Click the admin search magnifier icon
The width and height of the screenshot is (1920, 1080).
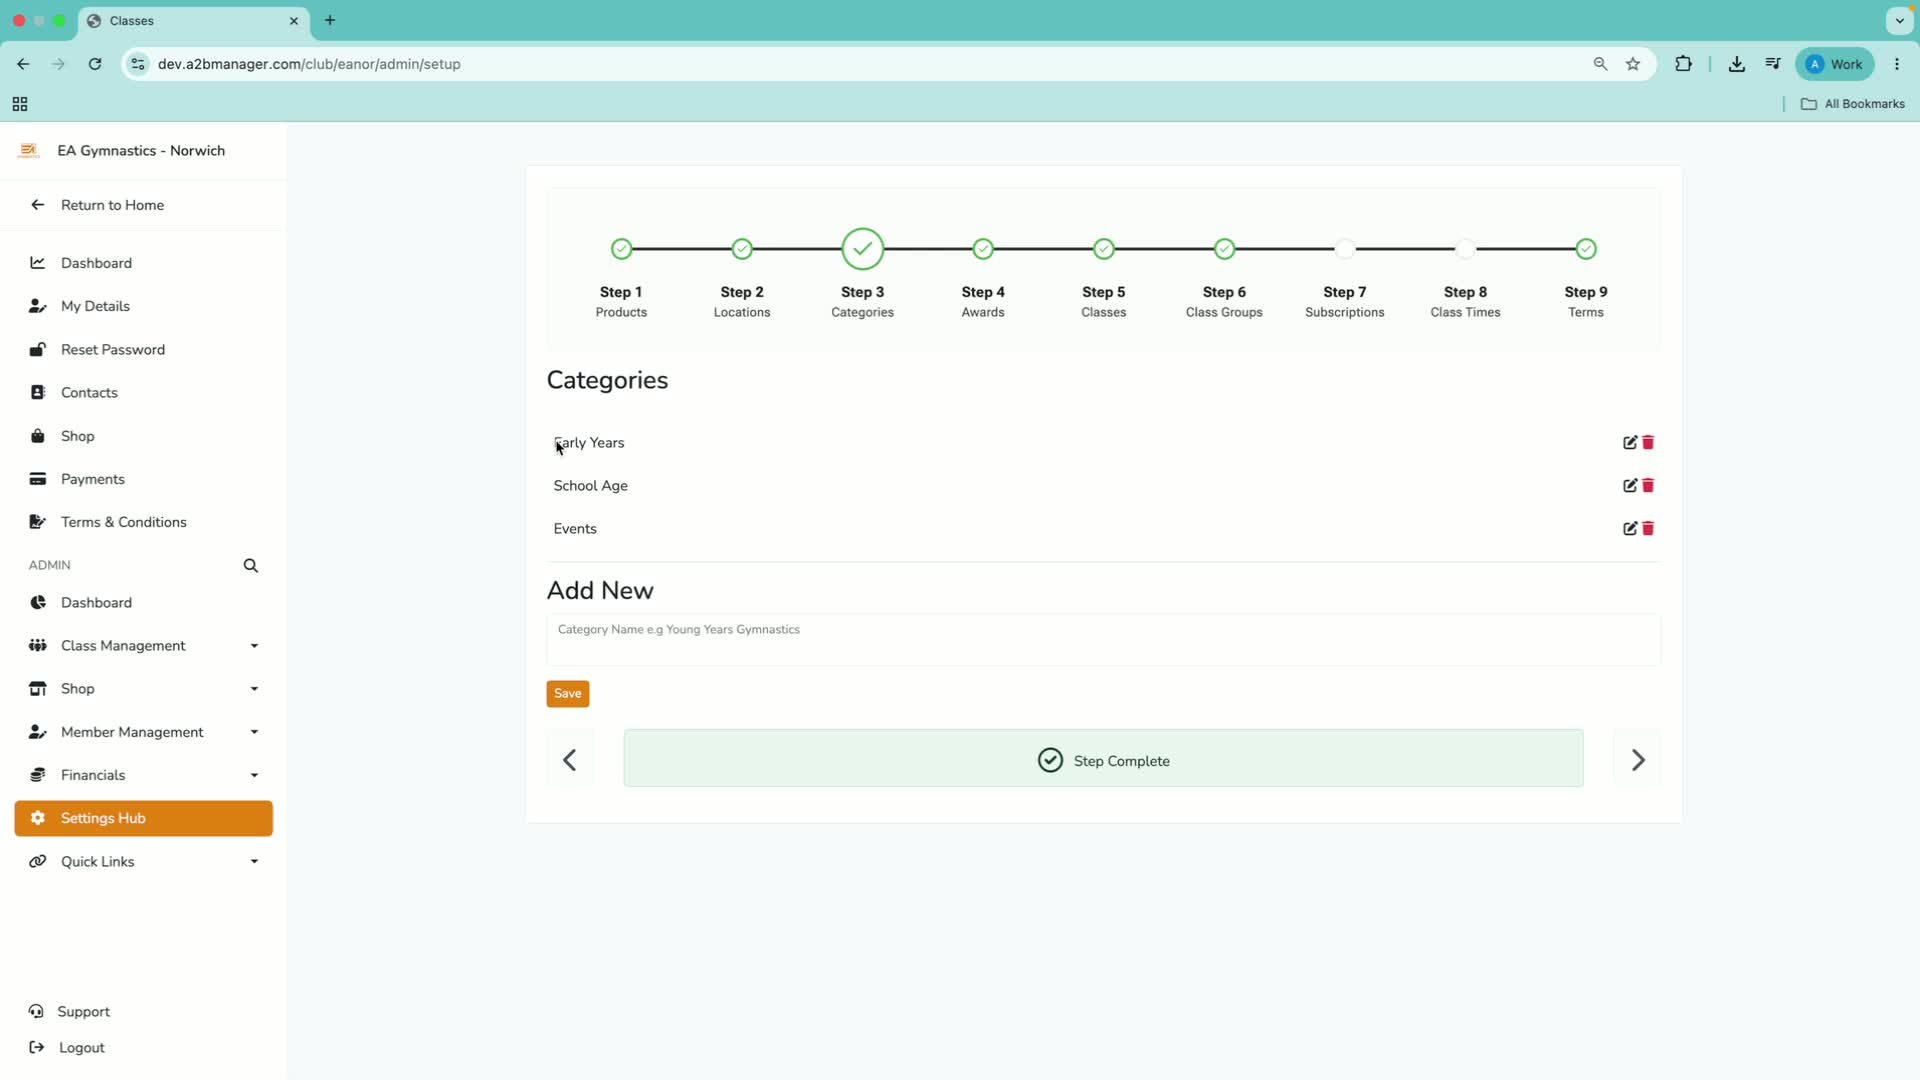click(251, 565)
